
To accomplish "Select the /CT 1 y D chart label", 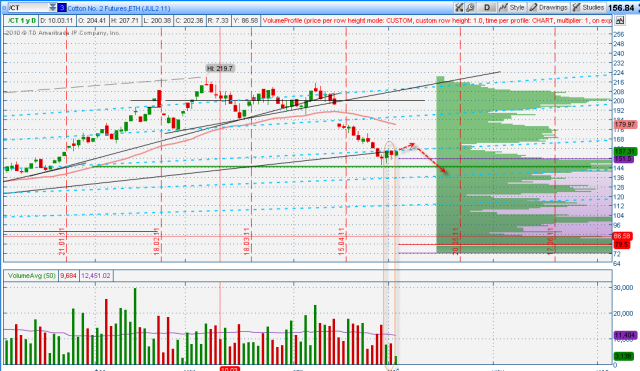I will tap(22, 20).
